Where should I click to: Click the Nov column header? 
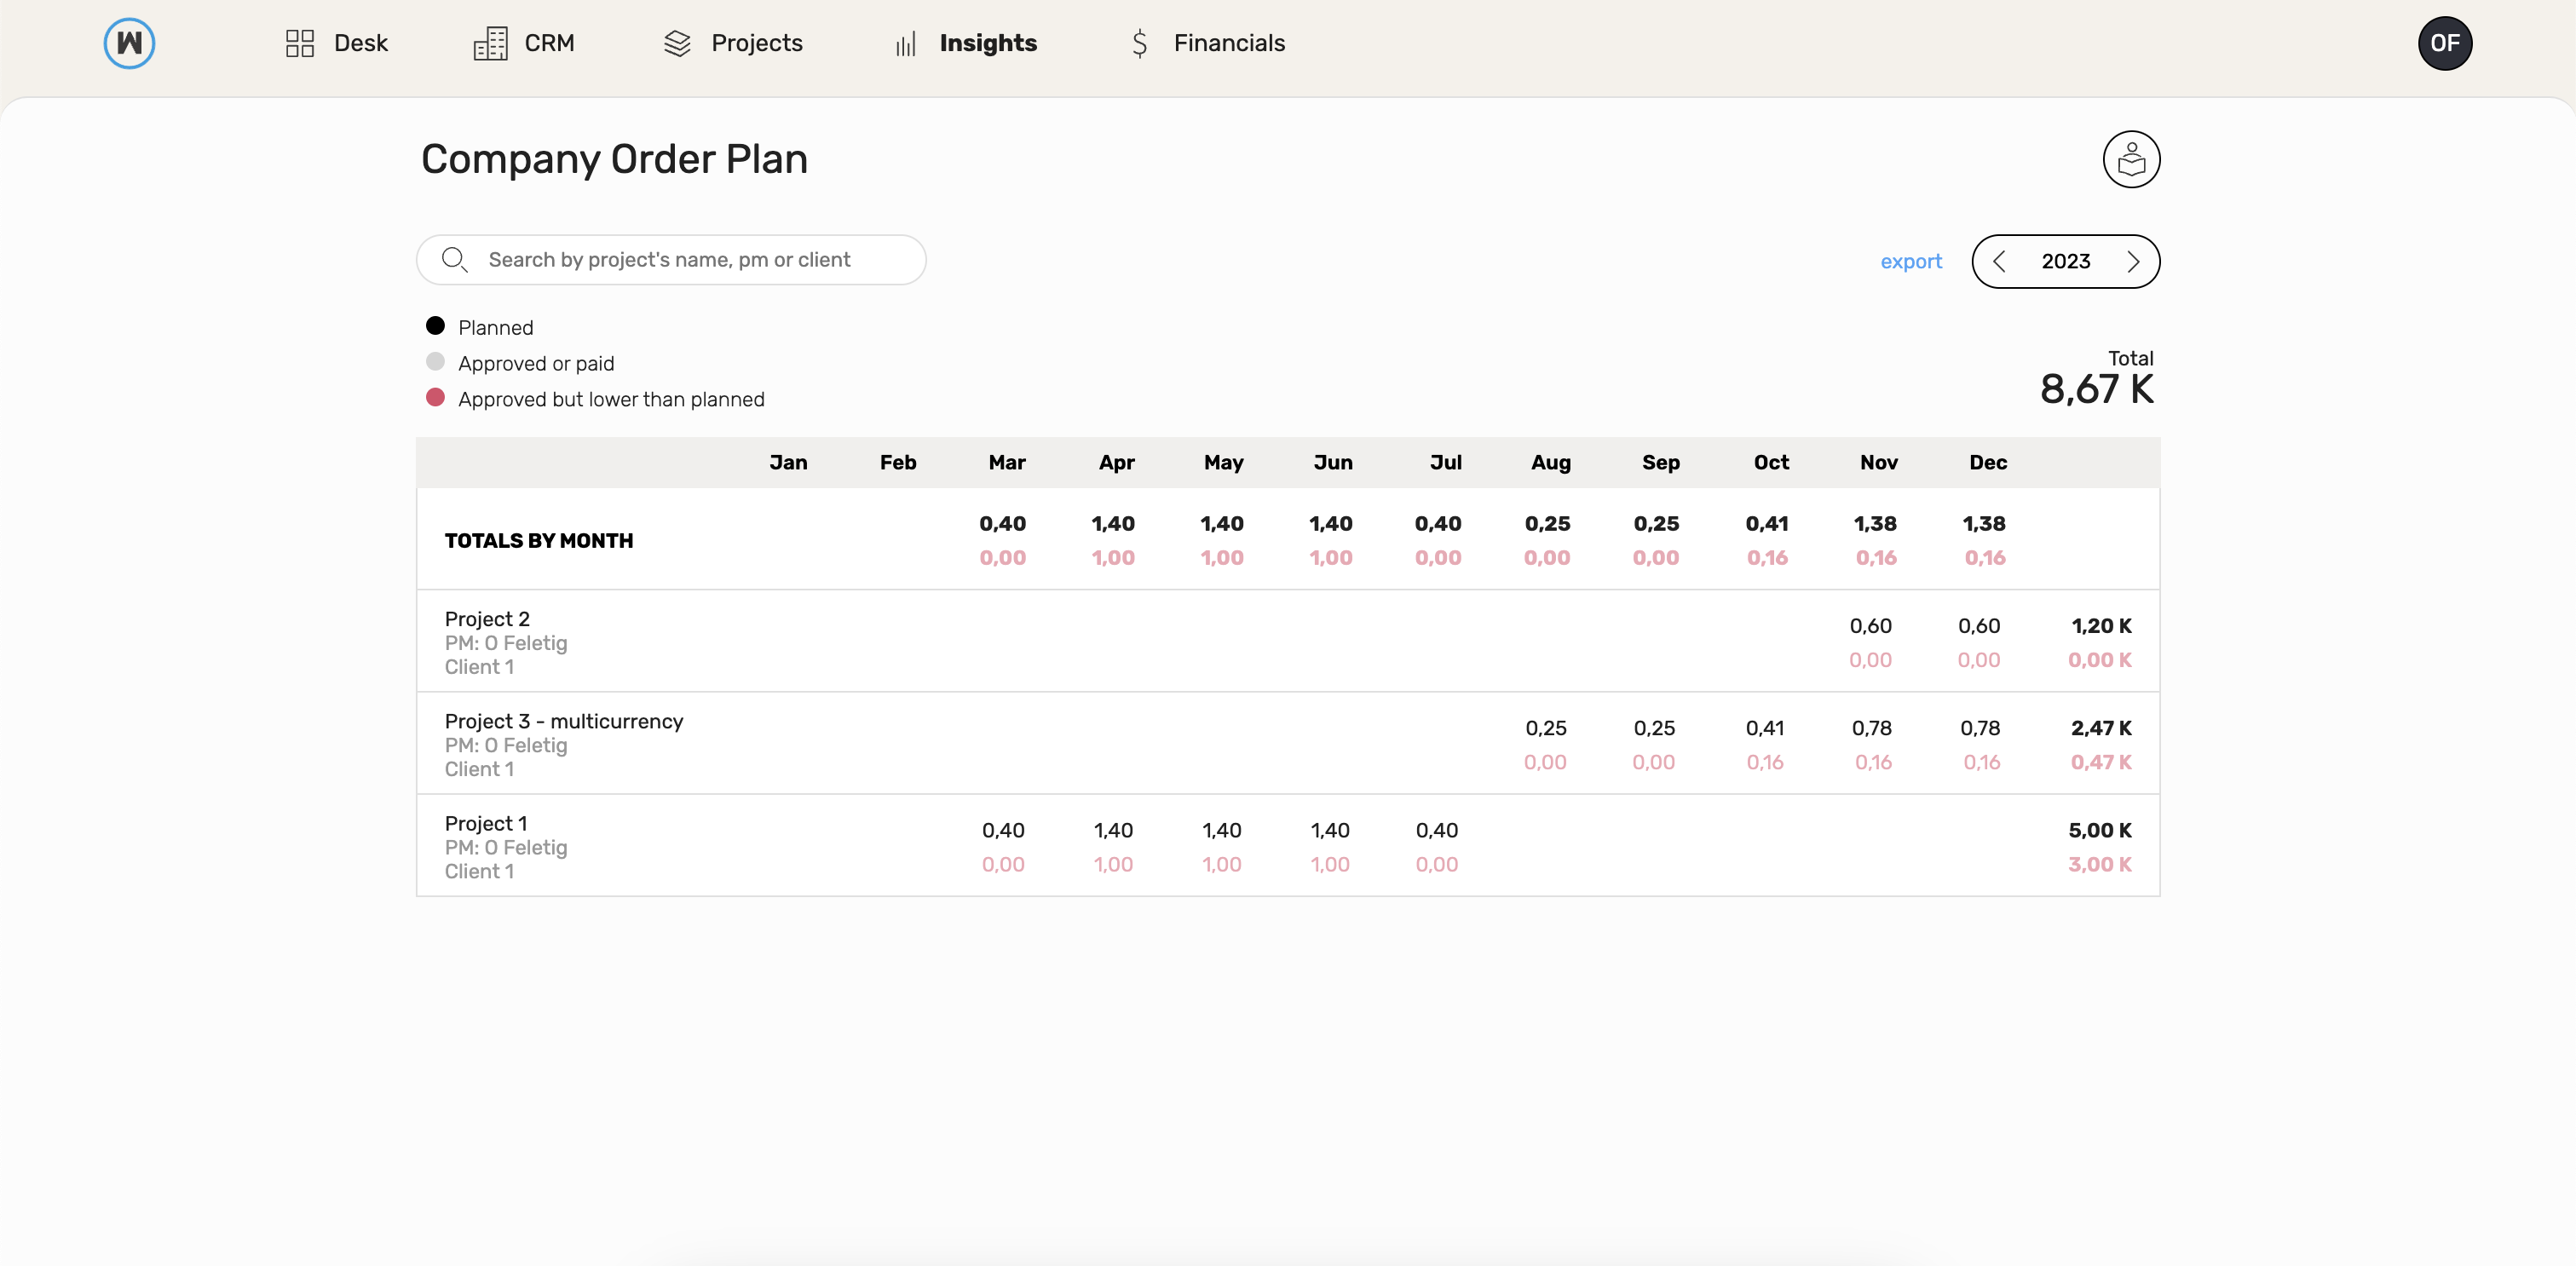point(1879,462)
